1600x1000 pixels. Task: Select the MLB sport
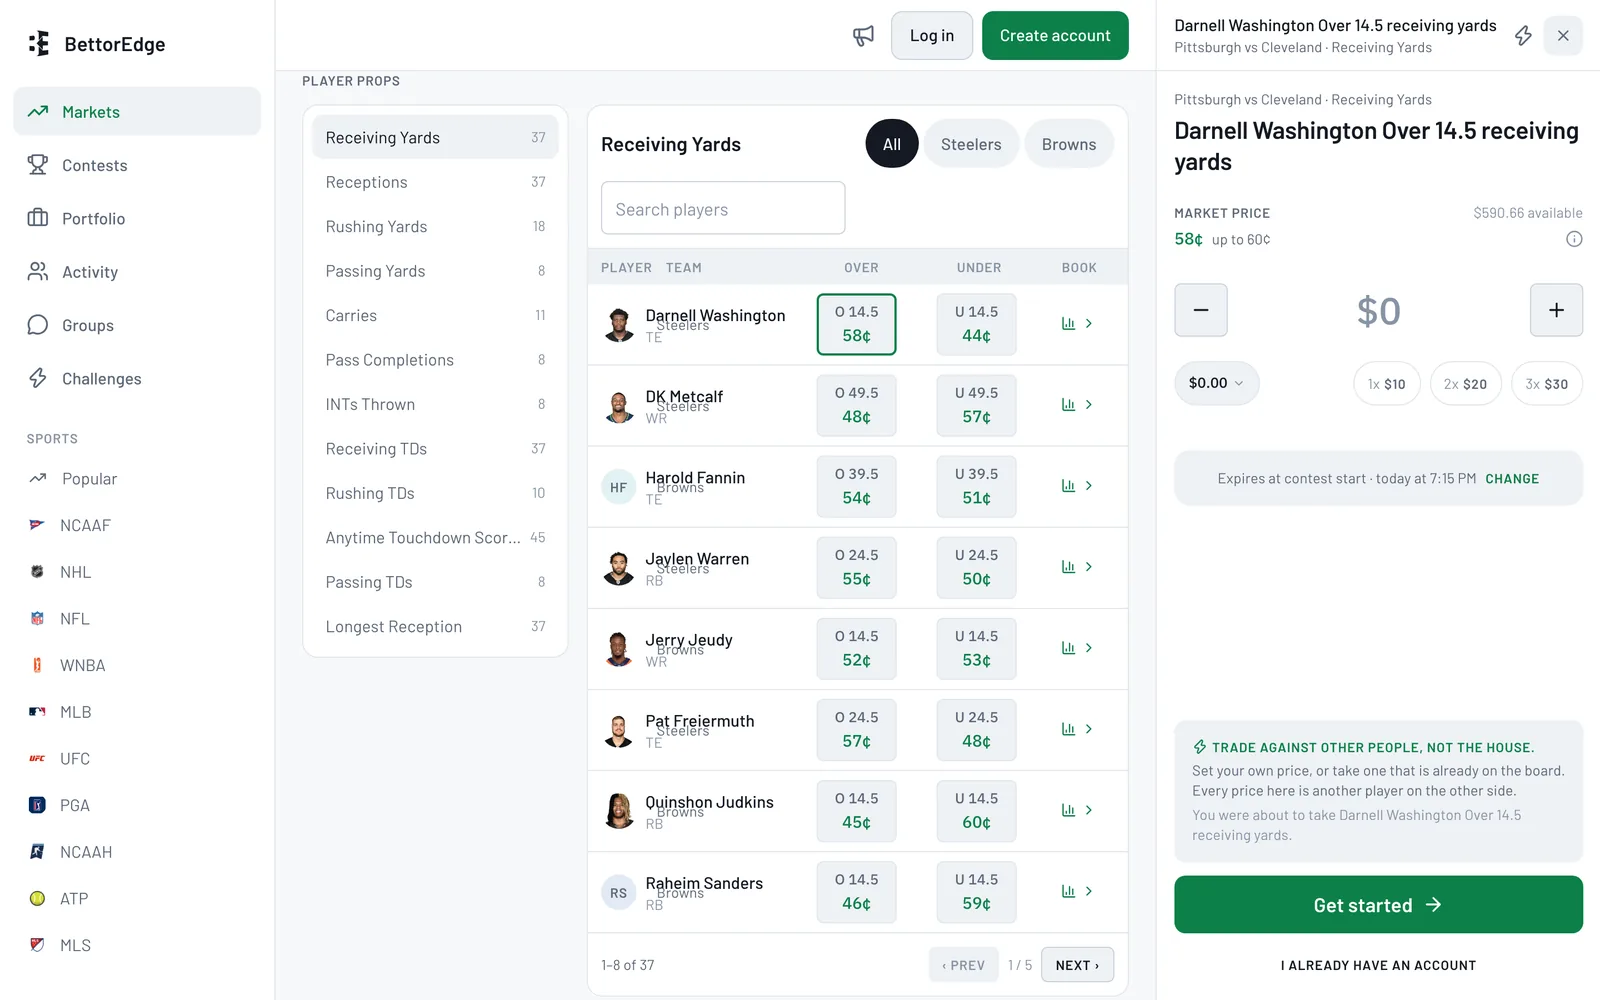pyautogui.click(x=137, y=712)
